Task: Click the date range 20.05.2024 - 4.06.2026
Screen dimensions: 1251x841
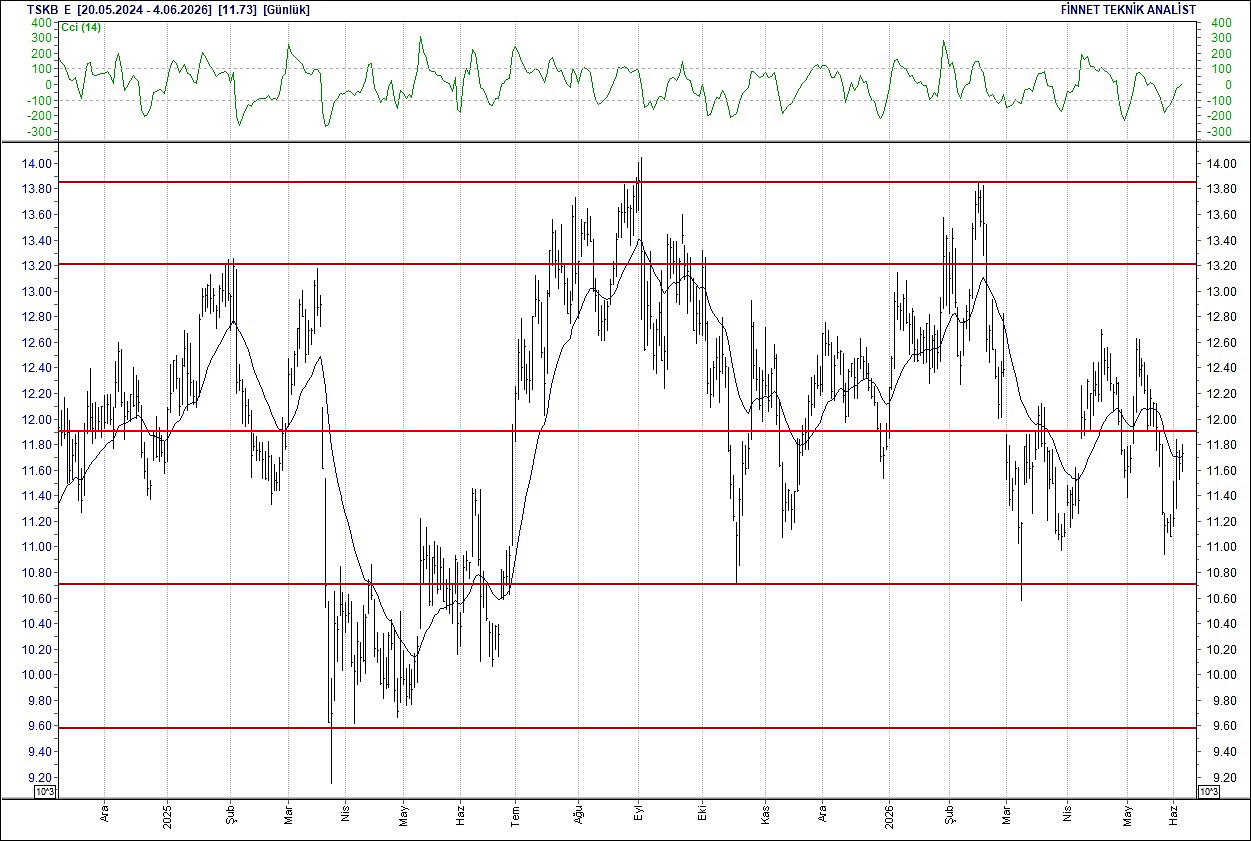Action: [x=145, y=9]
